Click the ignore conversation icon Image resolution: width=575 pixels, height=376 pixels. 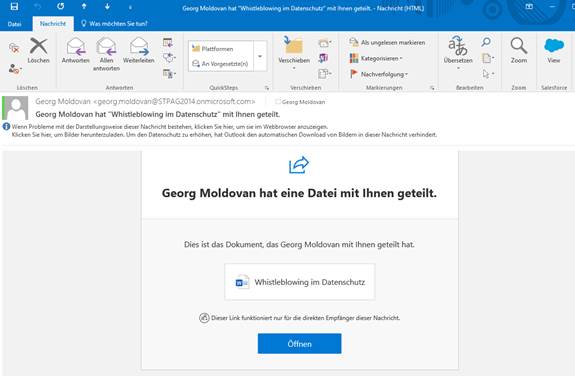pyautogui.click(x=14, y=48)
